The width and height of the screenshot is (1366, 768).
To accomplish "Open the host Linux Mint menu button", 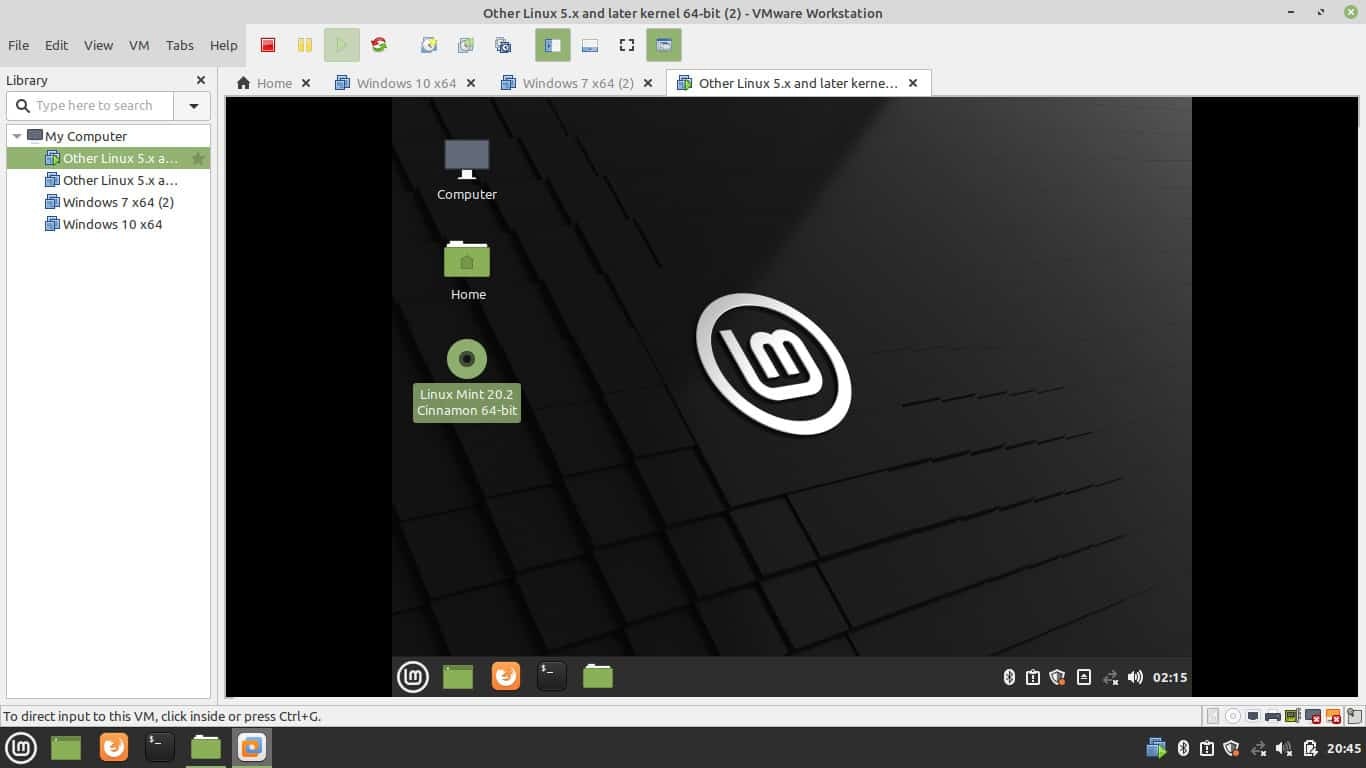I will click(x=21, y=747).
